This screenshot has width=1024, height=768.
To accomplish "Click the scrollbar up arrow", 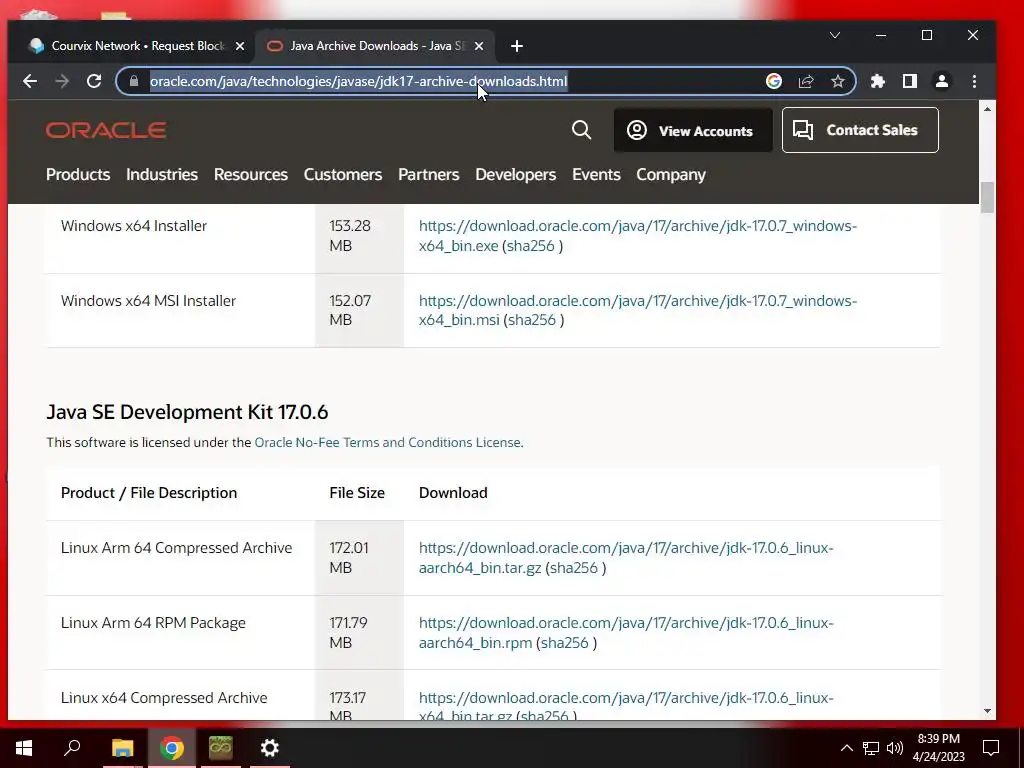I will tap(987, 108).
